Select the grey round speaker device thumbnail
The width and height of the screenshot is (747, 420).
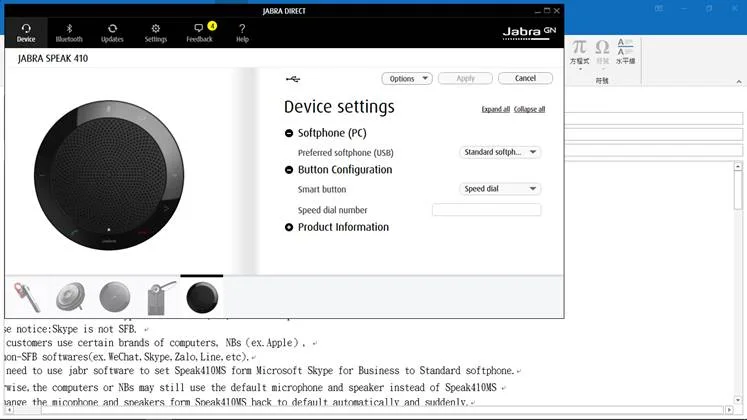point(114,297)
